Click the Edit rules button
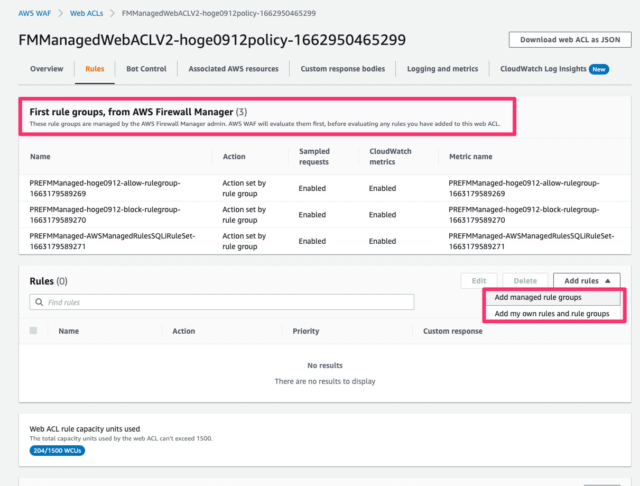Viewport: 640px width, 486px height. pos(479,281)
